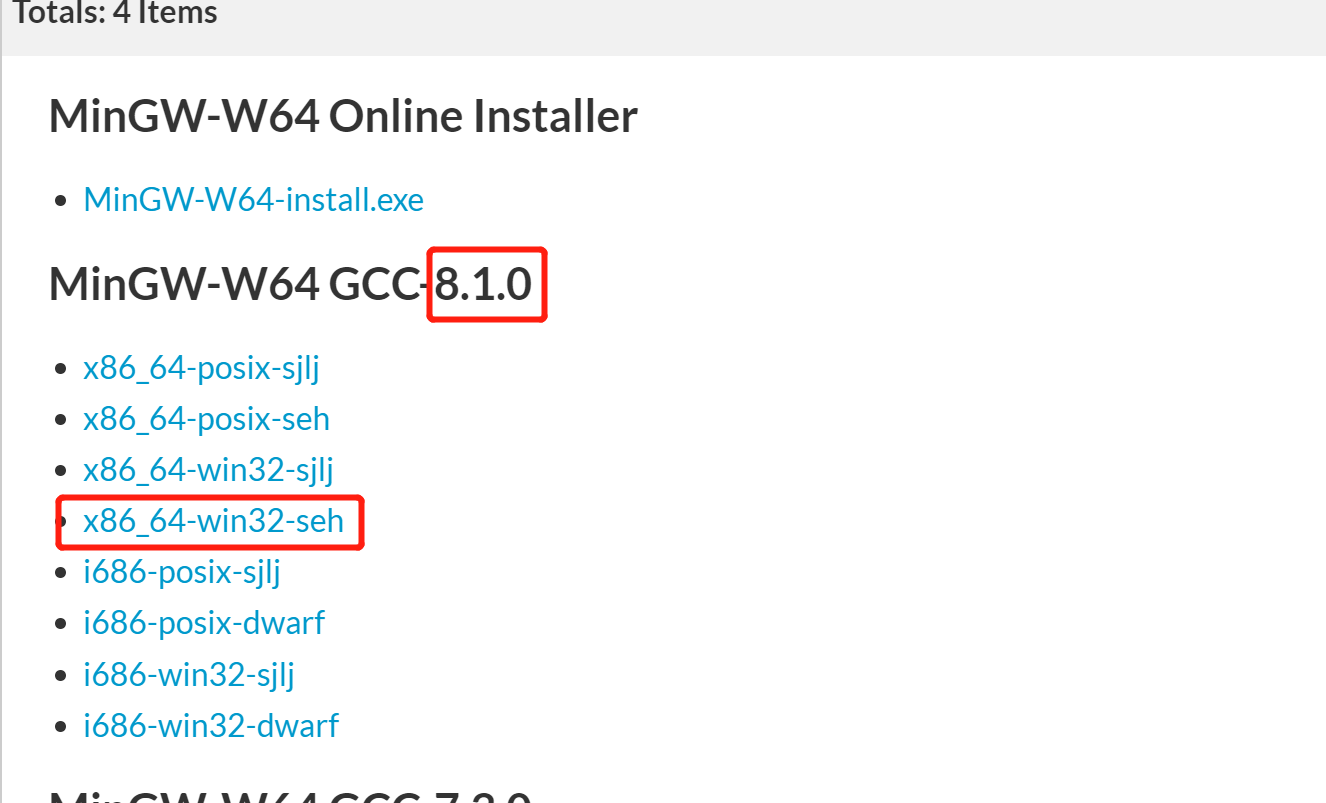Viewport: 1326px width, 803px height.
Task: Open the x86_64-posix-seh link
Action: (206, 419)
